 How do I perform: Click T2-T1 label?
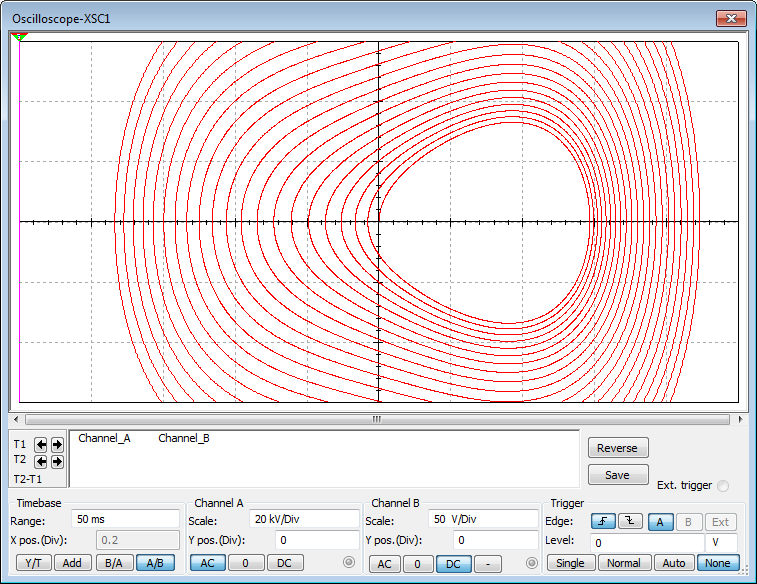tap(28, 479)
